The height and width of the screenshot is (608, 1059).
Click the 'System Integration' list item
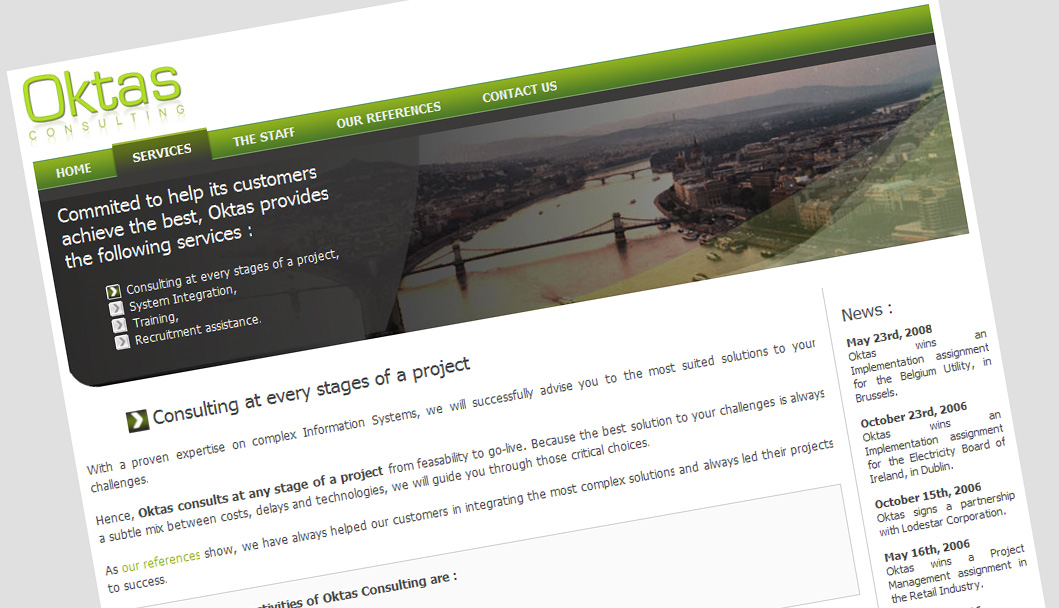click(183, 298)
